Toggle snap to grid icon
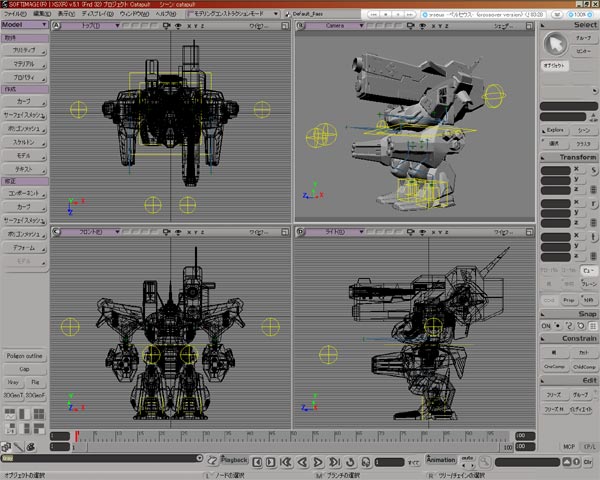The height and width of the screenshot is (480, 600). pos(593,326)
